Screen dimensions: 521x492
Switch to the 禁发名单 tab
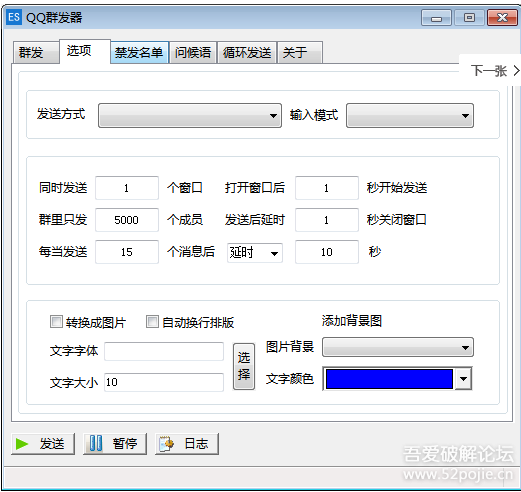pos(139,53)
